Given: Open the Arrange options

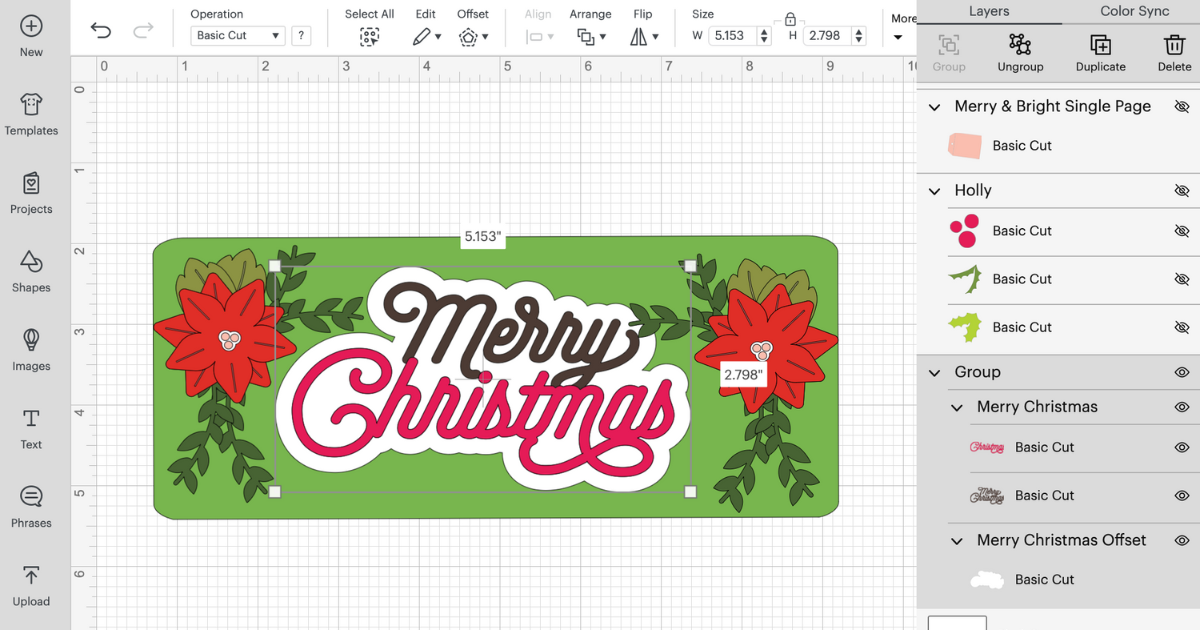Looking at the screenshot, I should (x=591, y=37).
